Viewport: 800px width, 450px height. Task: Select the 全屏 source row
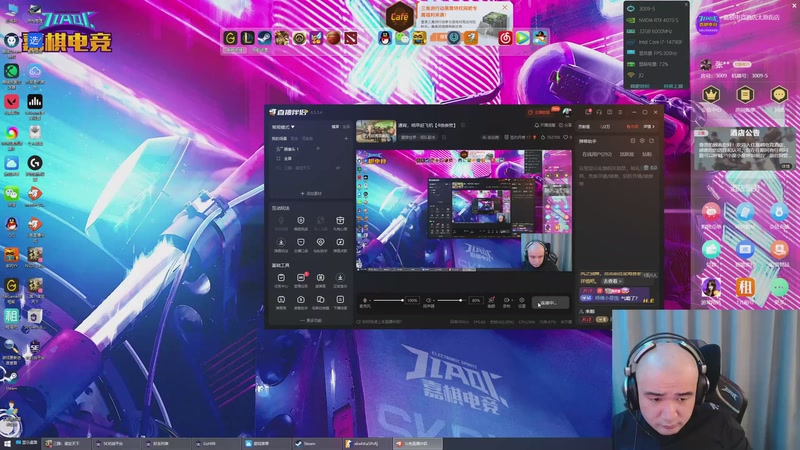[x=310, y=159]
